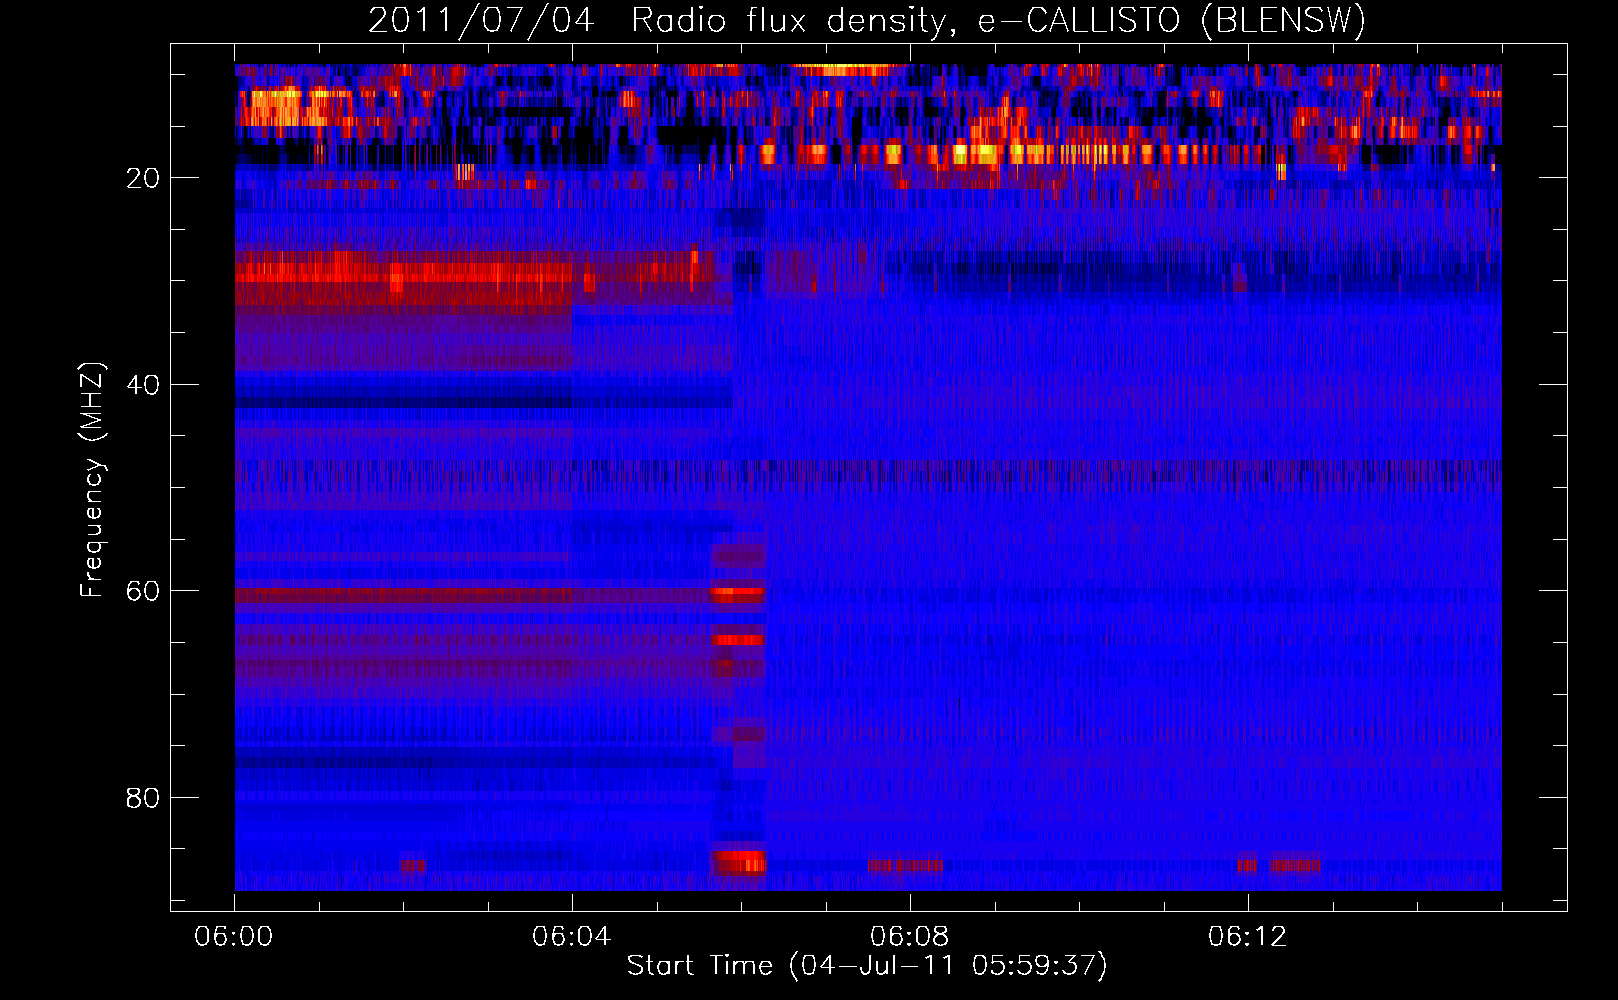
Task: Click the 80 frequency tick label
Action: 144,798
